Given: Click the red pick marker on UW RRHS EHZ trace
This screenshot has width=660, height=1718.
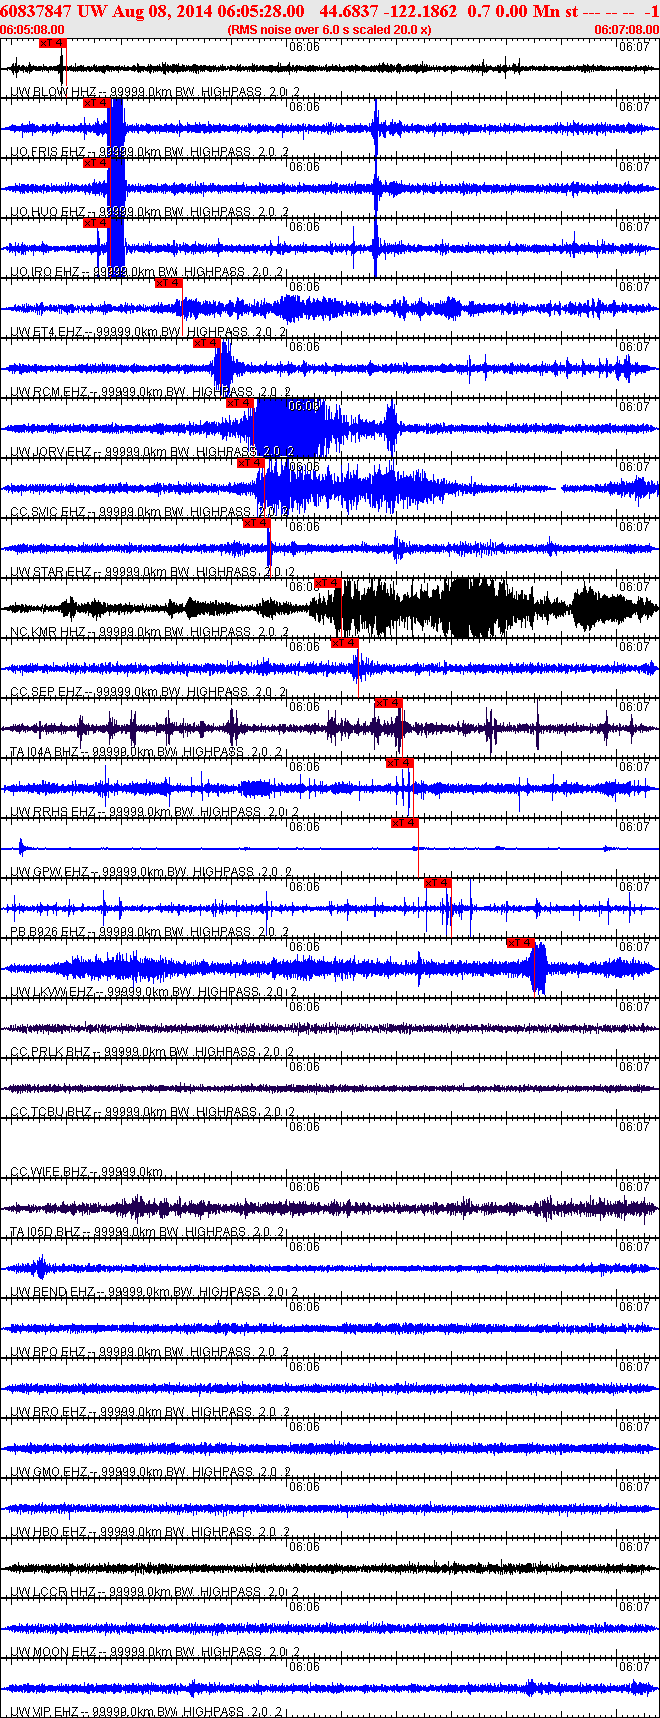Looking at the screenshot, I should point(400,763).
